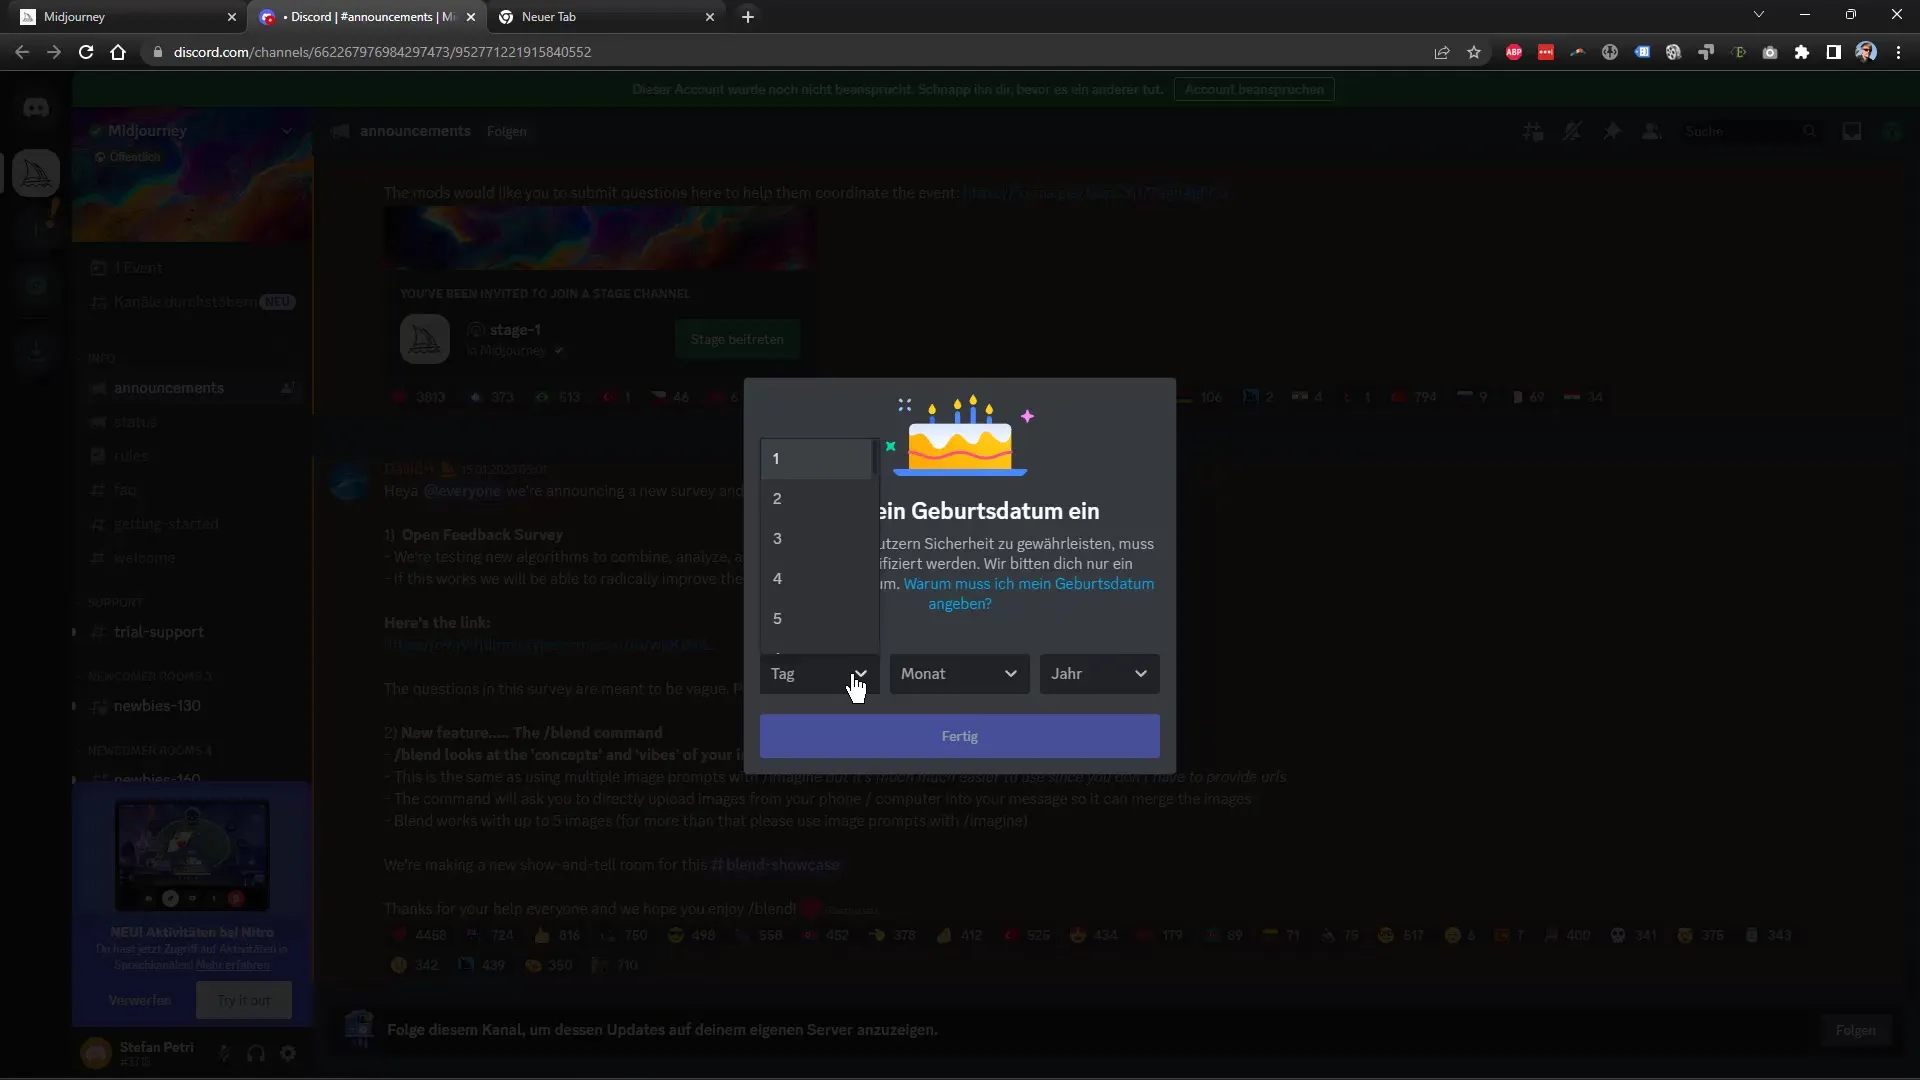
Task: Share this page via the share icon
Action: [1442, 52]
